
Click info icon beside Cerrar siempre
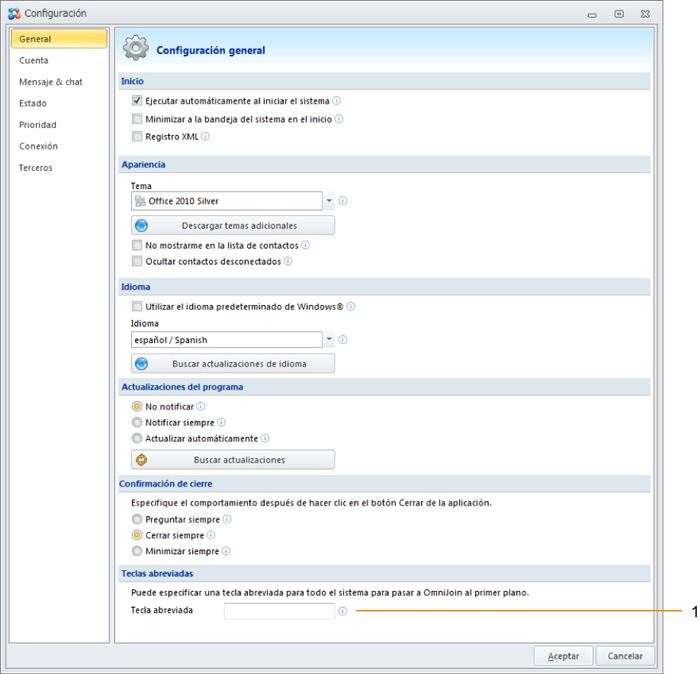(211, 535)
